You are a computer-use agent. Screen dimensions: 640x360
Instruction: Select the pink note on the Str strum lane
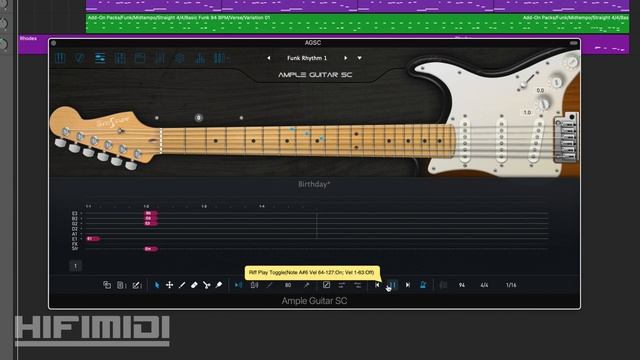151,249
